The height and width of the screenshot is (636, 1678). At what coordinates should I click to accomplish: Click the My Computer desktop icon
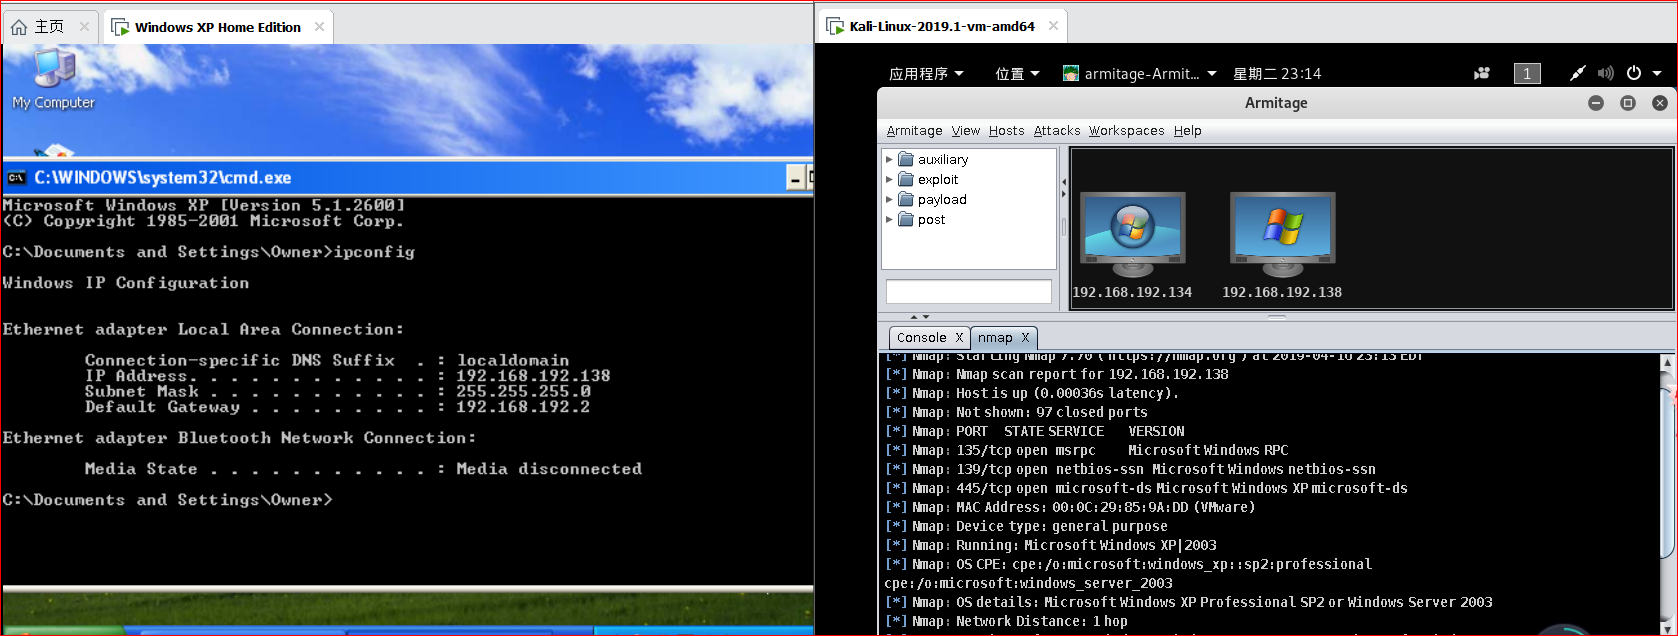tap(53, 78)
